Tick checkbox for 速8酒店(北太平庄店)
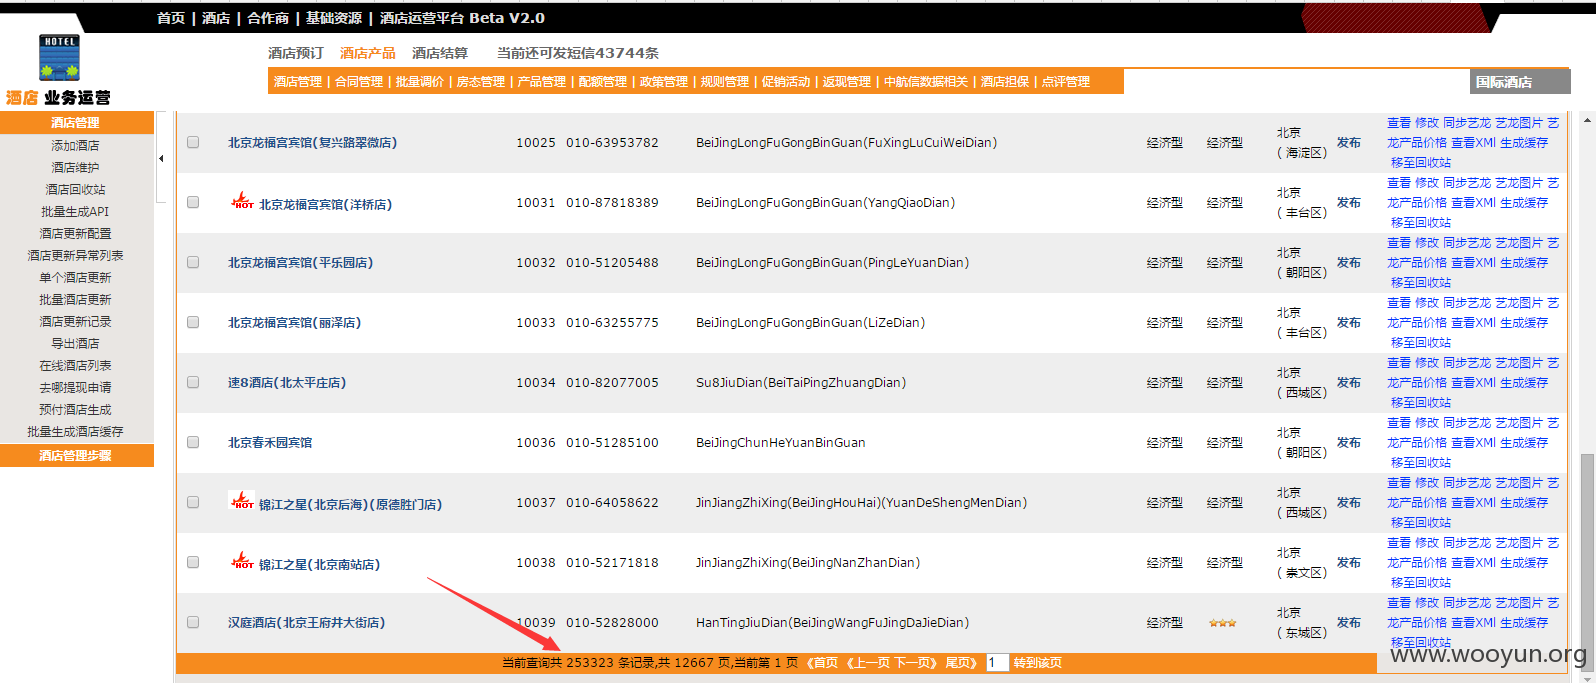 193,382
